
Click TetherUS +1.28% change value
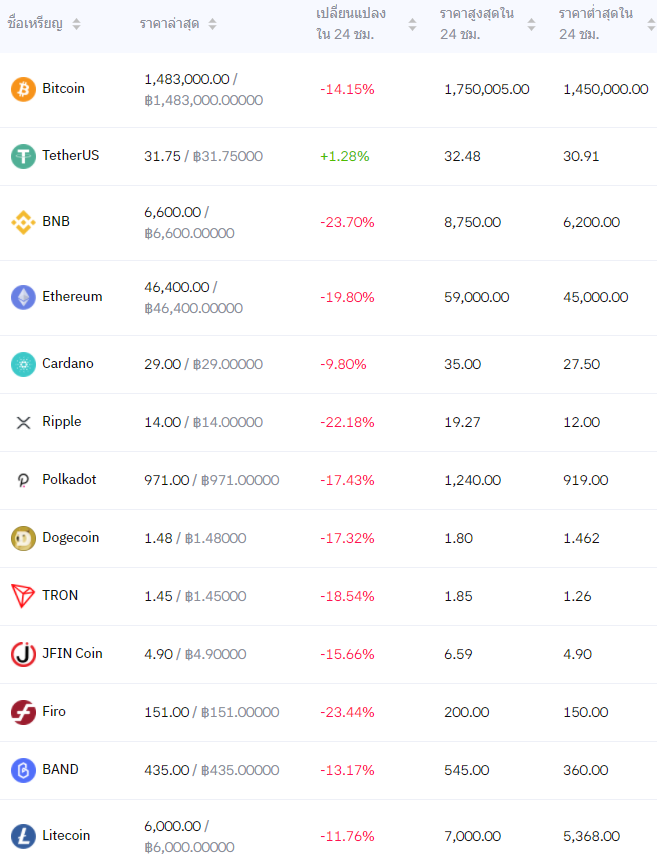(345, 156)
